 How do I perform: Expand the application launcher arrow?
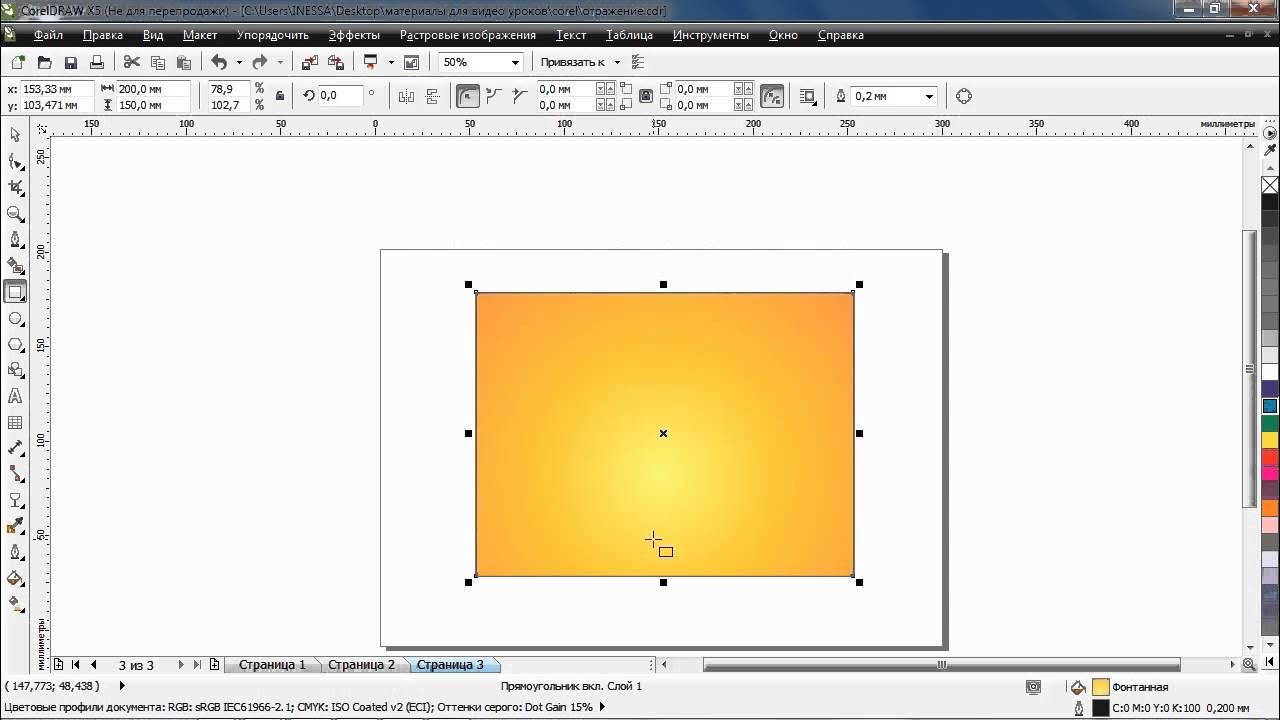click(391, 62)
